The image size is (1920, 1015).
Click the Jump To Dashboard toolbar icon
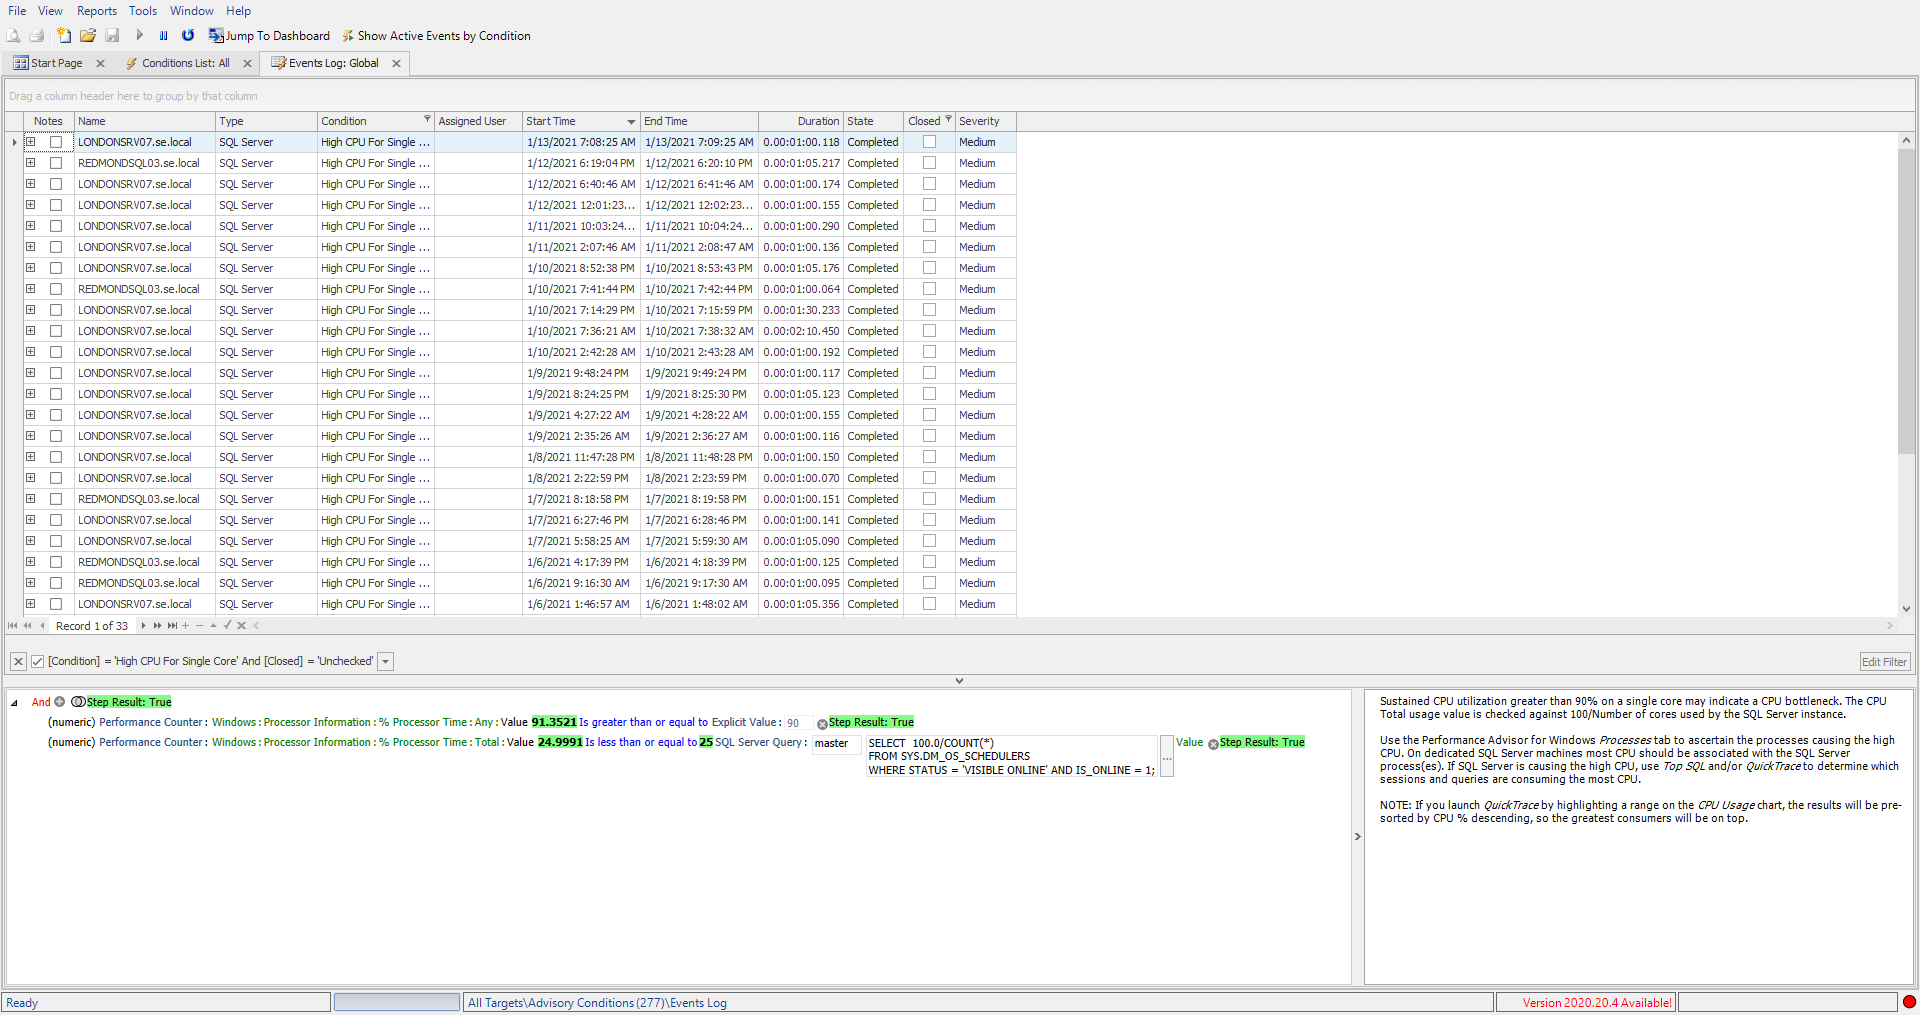click(217, 35)
